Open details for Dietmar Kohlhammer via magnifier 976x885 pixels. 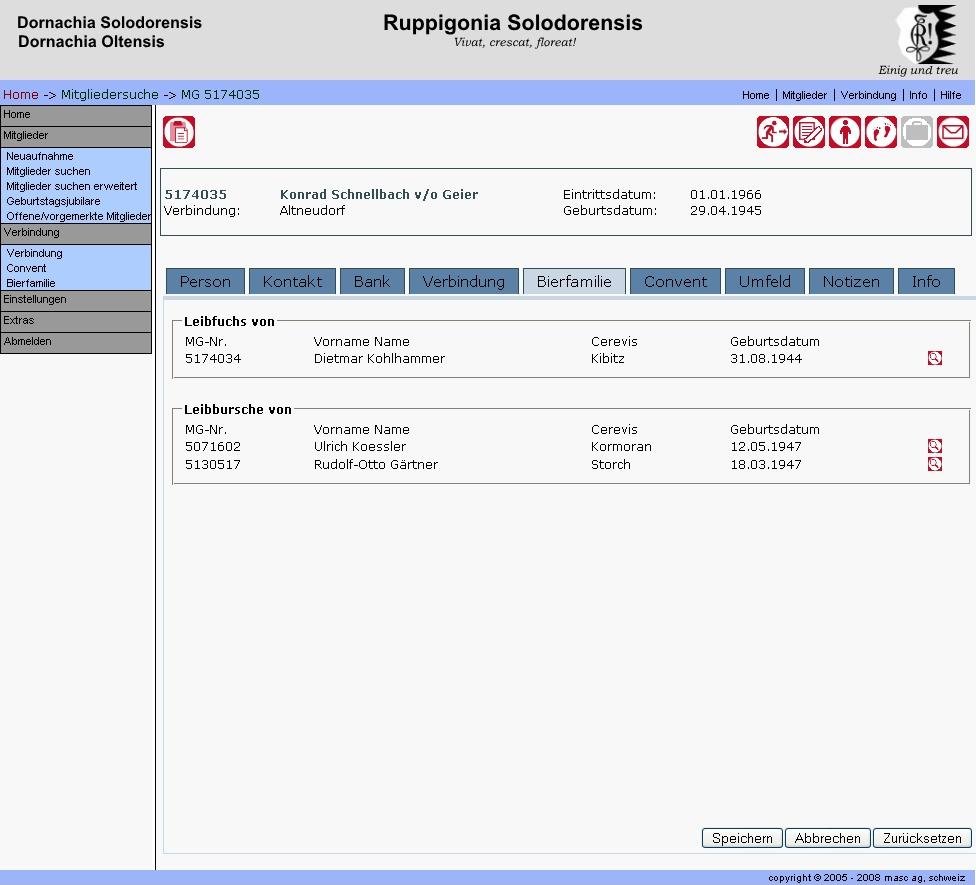tap(934, 358)
